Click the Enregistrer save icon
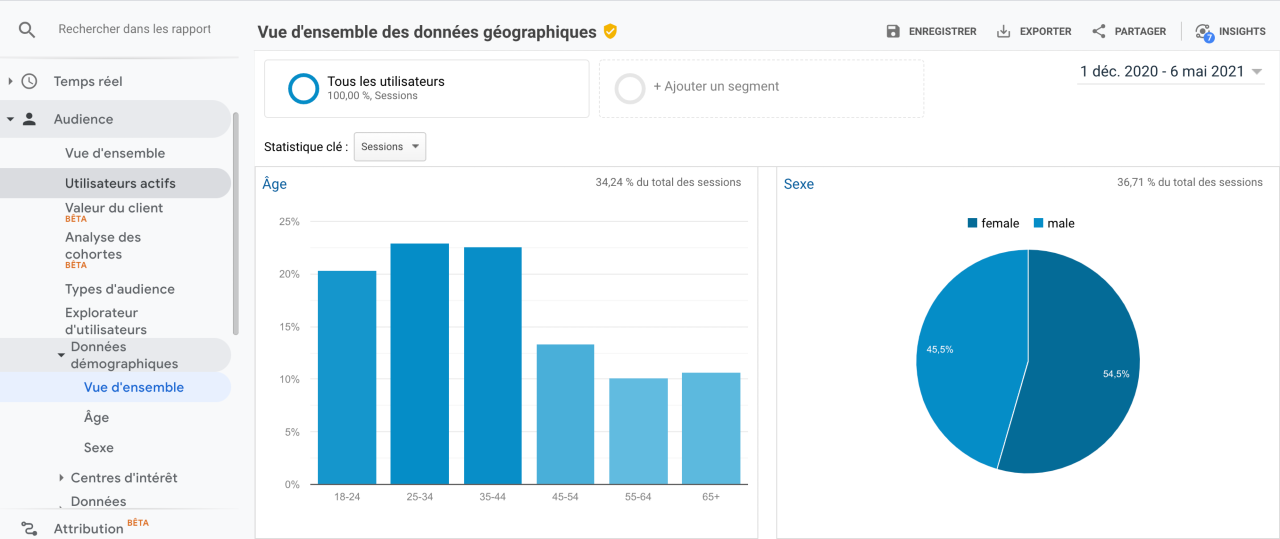 (x=893, y=31)
